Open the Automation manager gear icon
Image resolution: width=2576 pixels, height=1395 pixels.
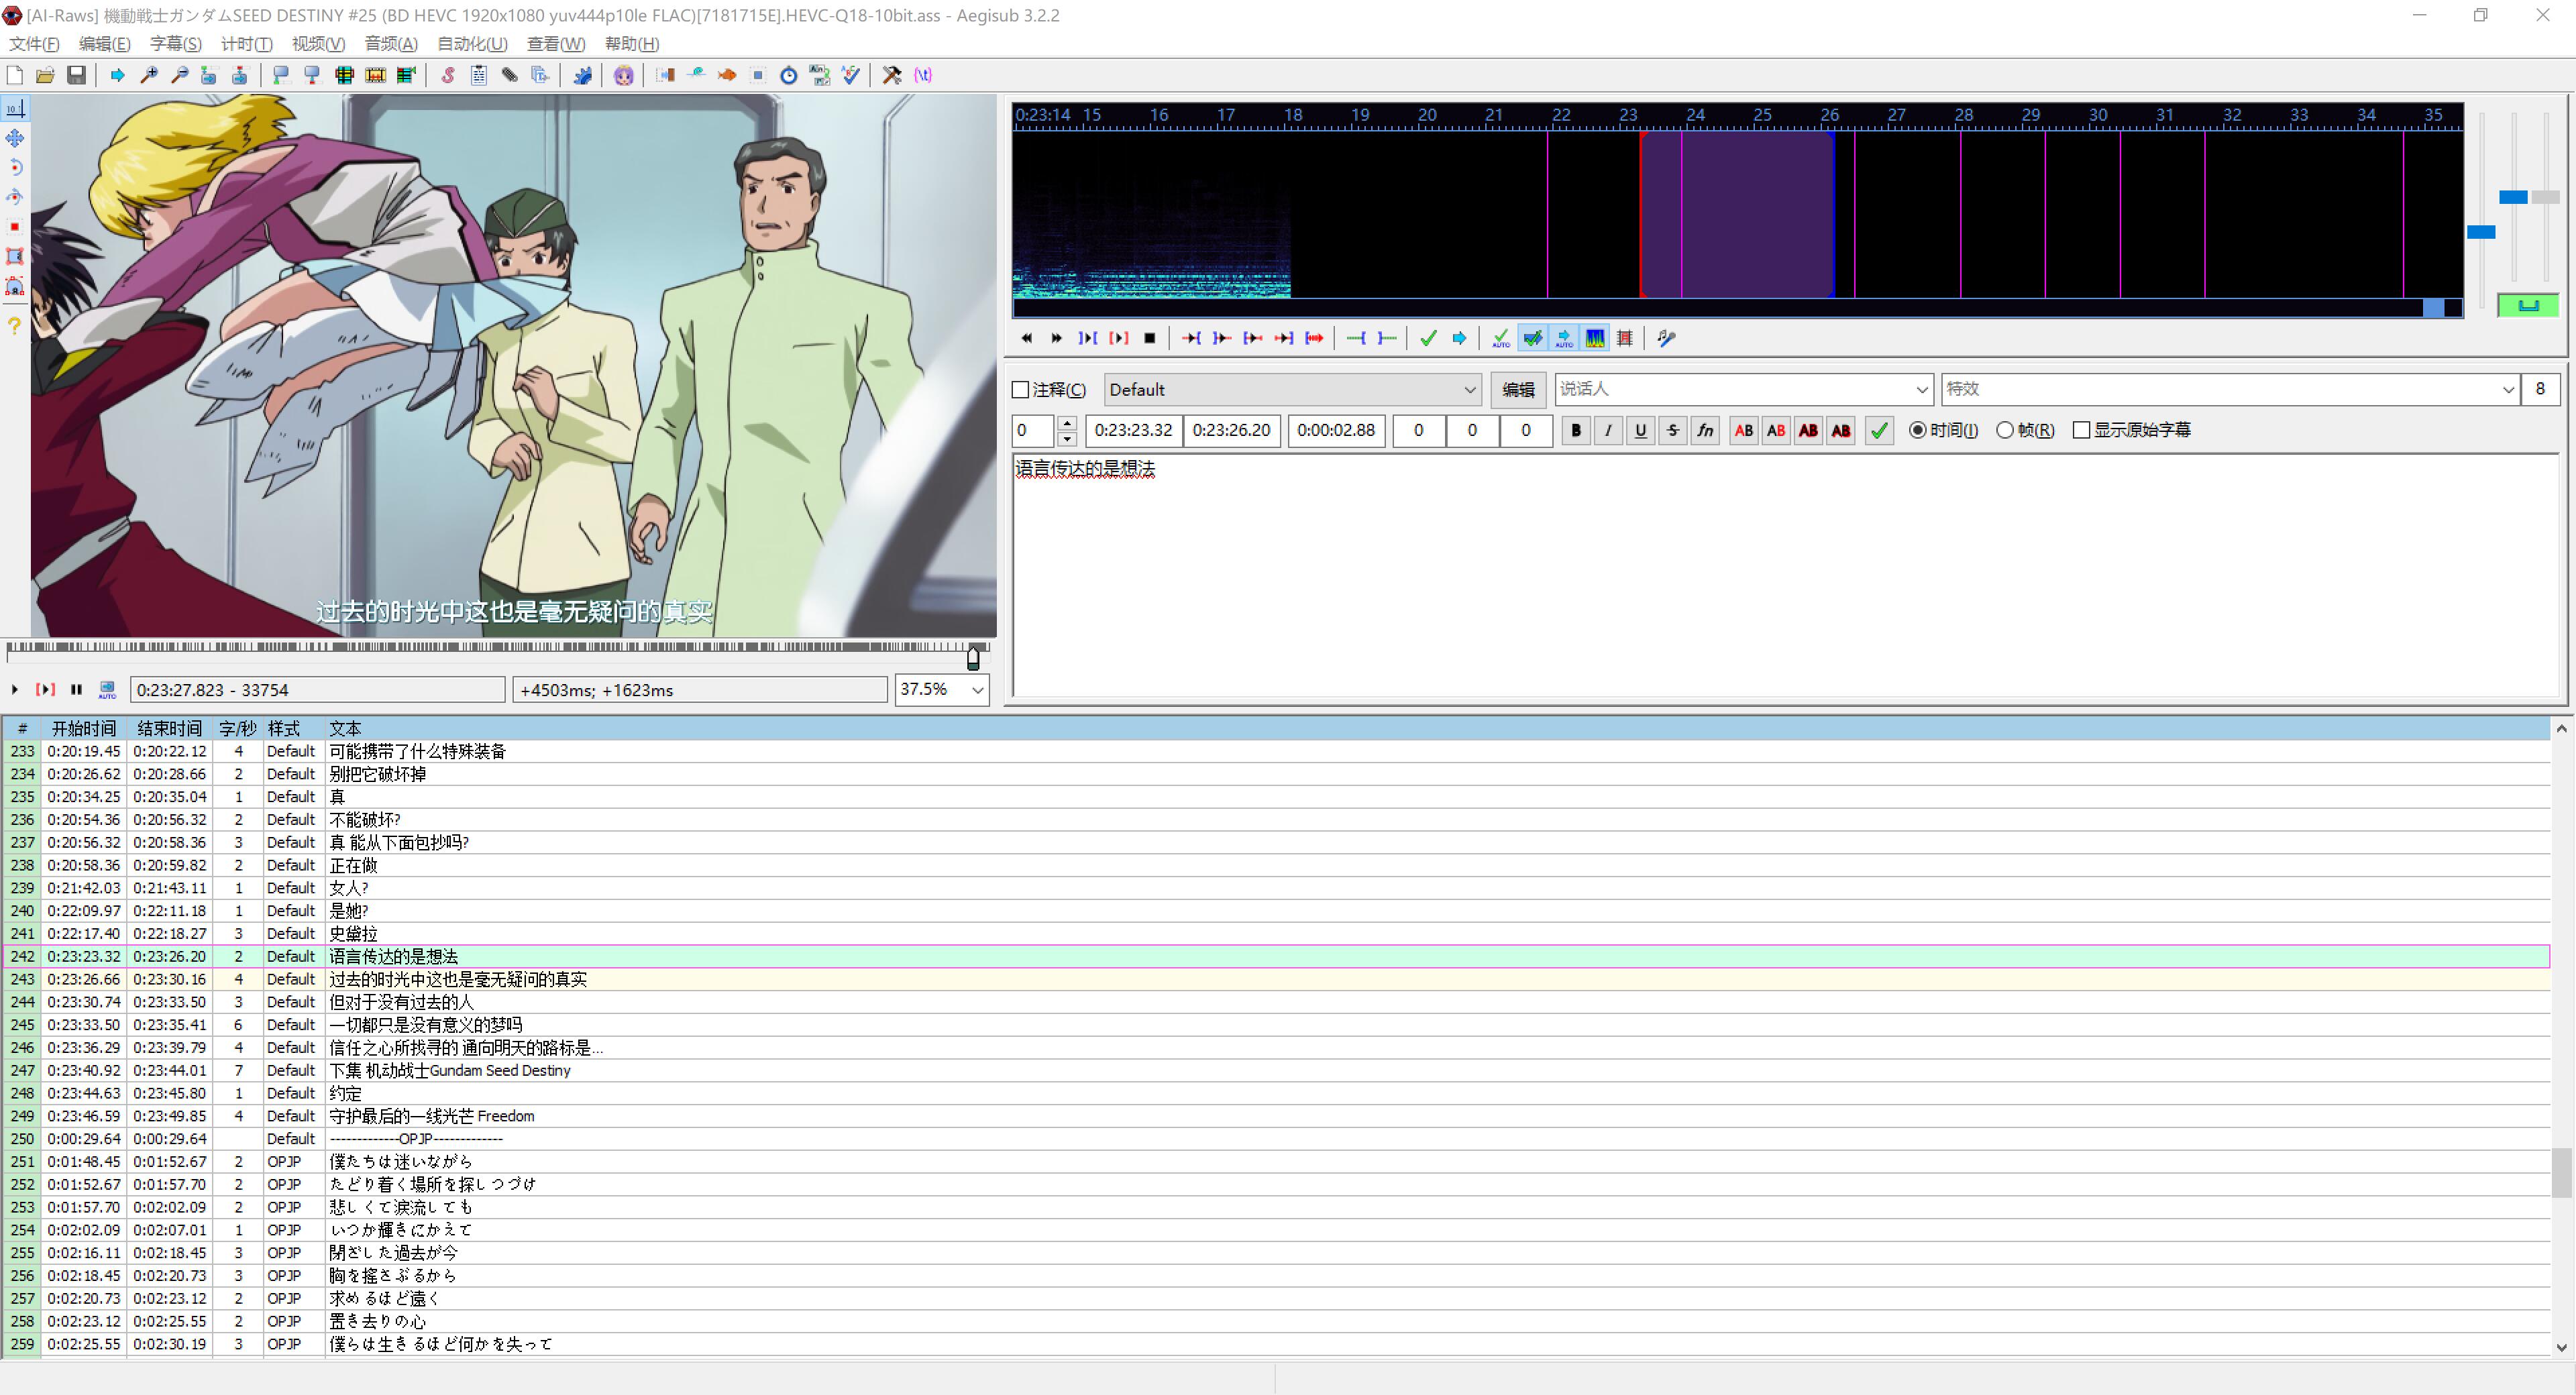point(582,75)
